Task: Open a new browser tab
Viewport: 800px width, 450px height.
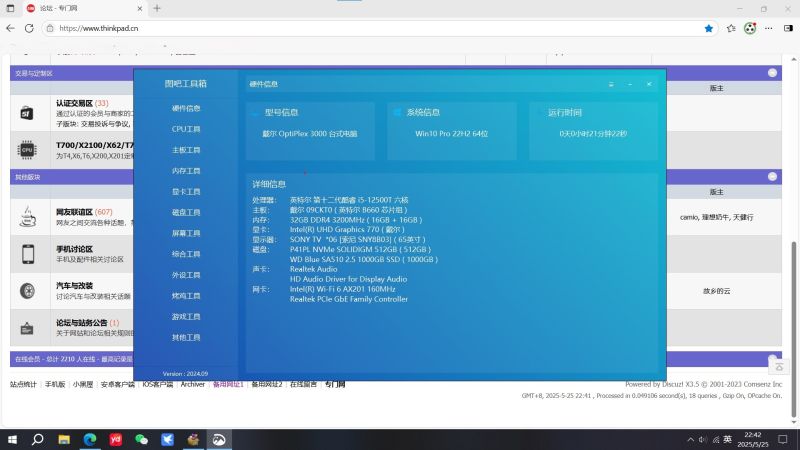Action: 157,8
